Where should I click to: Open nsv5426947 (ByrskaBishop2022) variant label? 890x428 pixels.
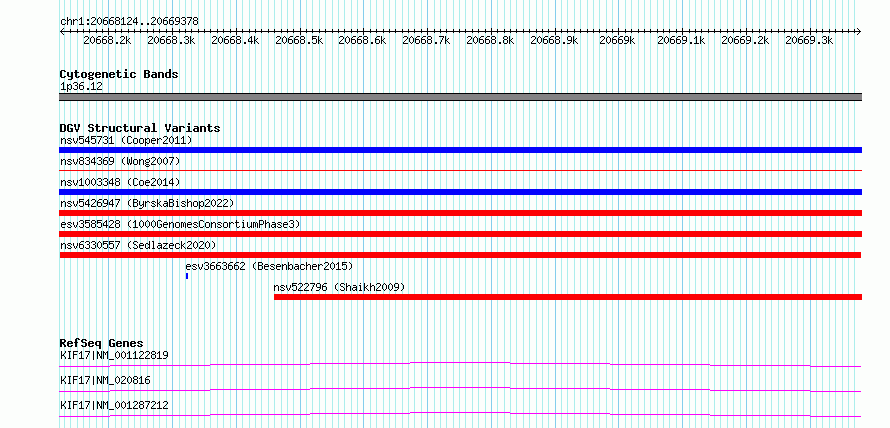(147, 203)
